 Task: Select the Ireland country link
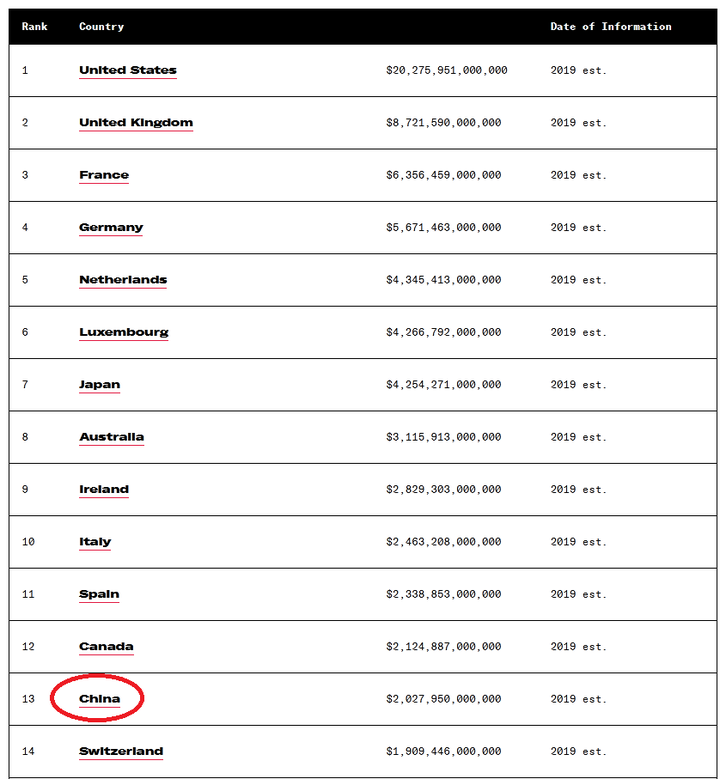pos(104,489)
